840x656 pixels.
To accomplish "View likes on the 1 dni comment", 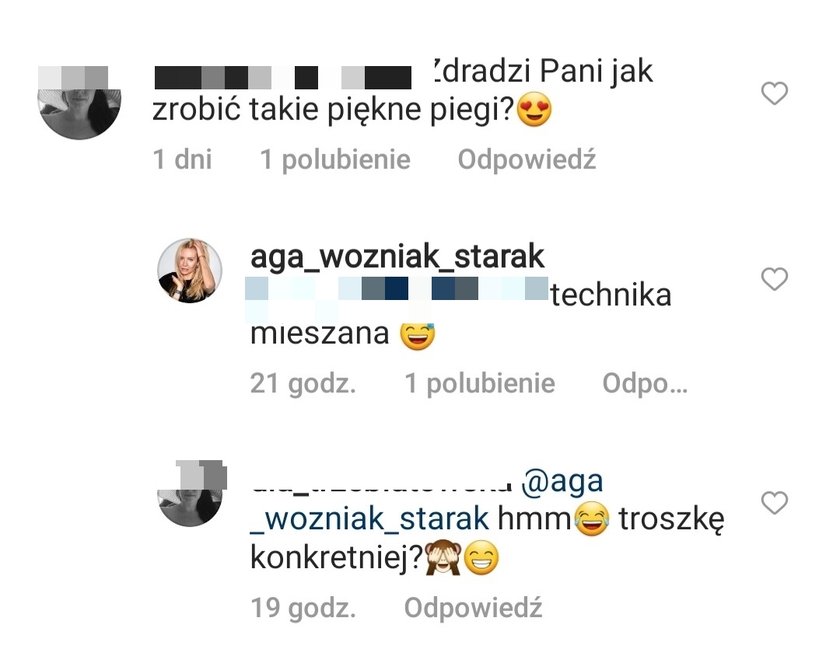I will (335, 159).
